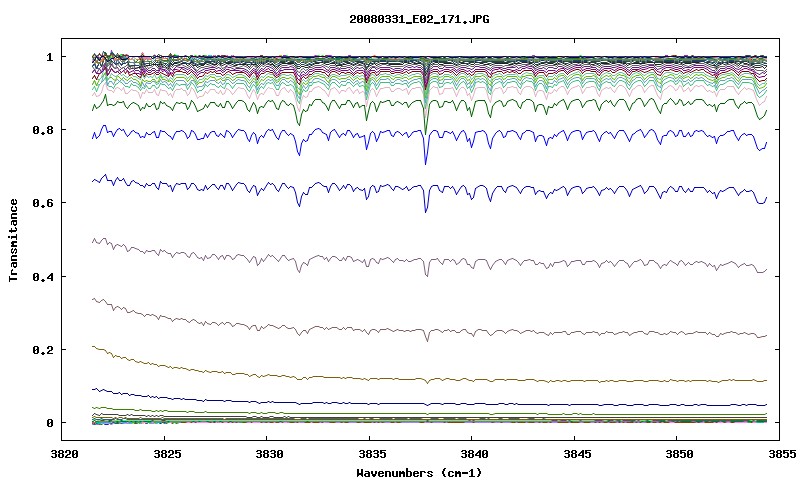Click the Transmittance y-axis label

(x=13, y=240)
